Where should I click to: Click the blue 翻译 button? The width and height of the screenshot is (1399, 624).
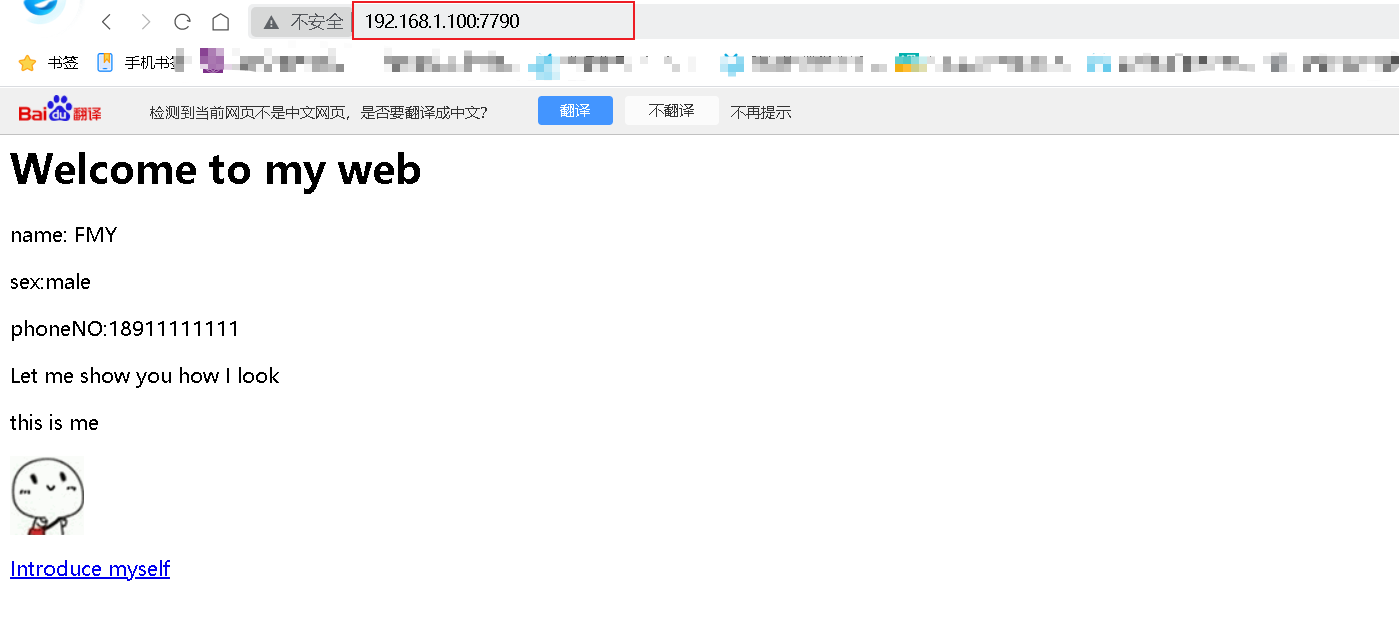pos(575,111)
